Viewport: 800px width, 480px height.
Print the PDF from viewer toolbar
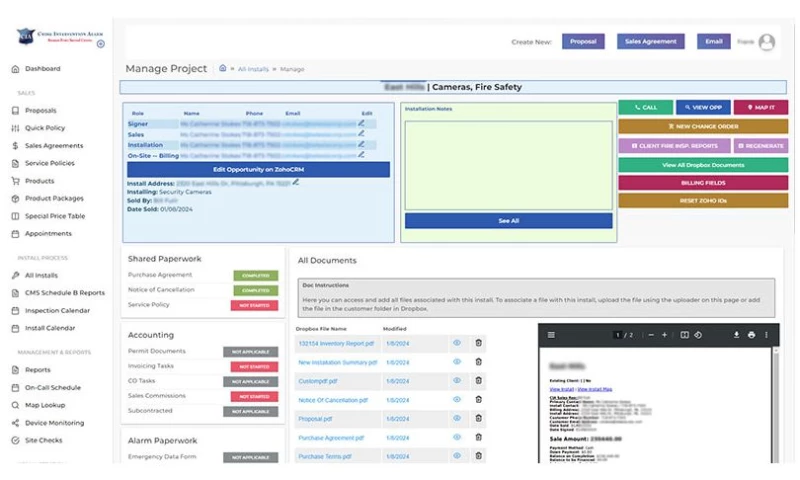click(x=752, y=335)
